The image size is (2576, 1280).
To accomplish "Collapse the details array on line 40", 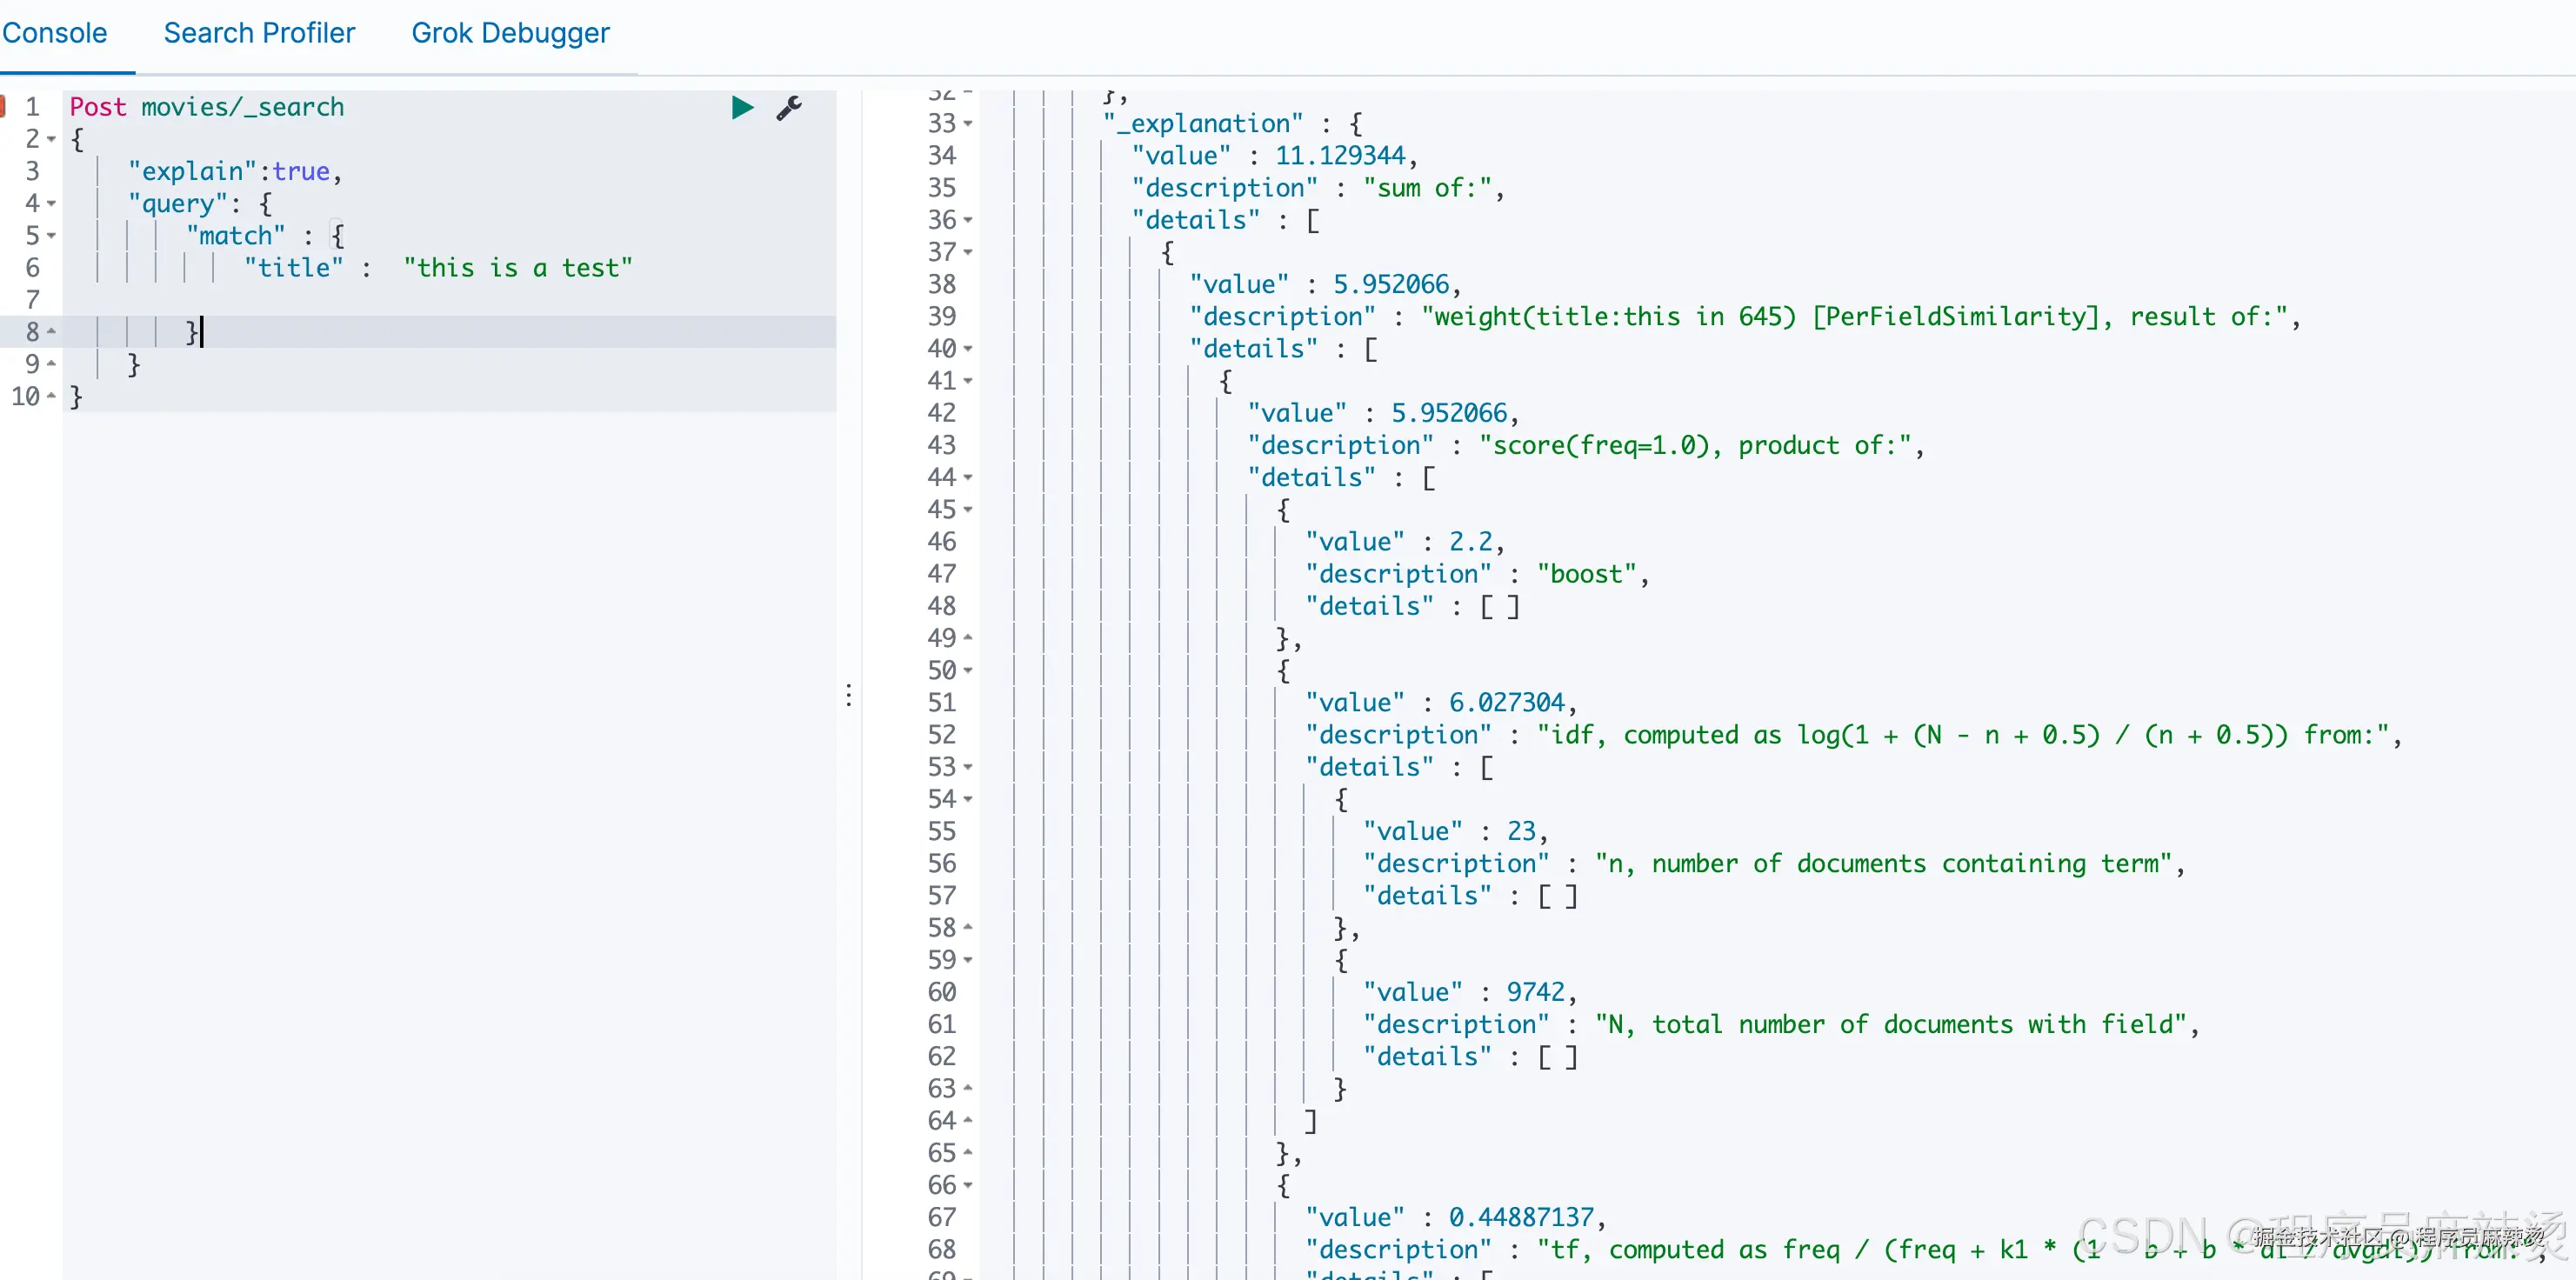I will coord(968,349).
